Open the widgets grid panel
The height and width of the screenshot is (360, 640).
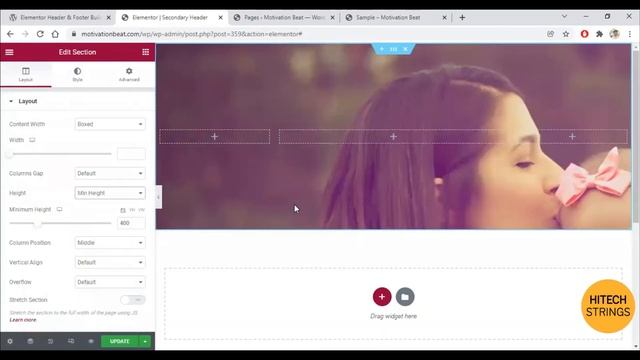click(146, 52)
